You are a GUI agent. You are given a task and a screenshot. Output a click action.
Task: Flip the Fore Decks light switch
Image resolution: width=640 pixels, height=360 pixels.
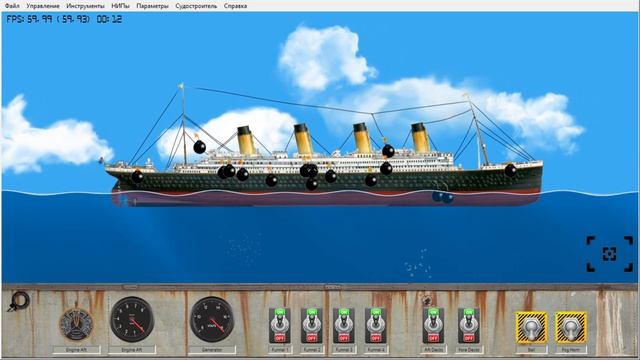(x=469, y=325)
